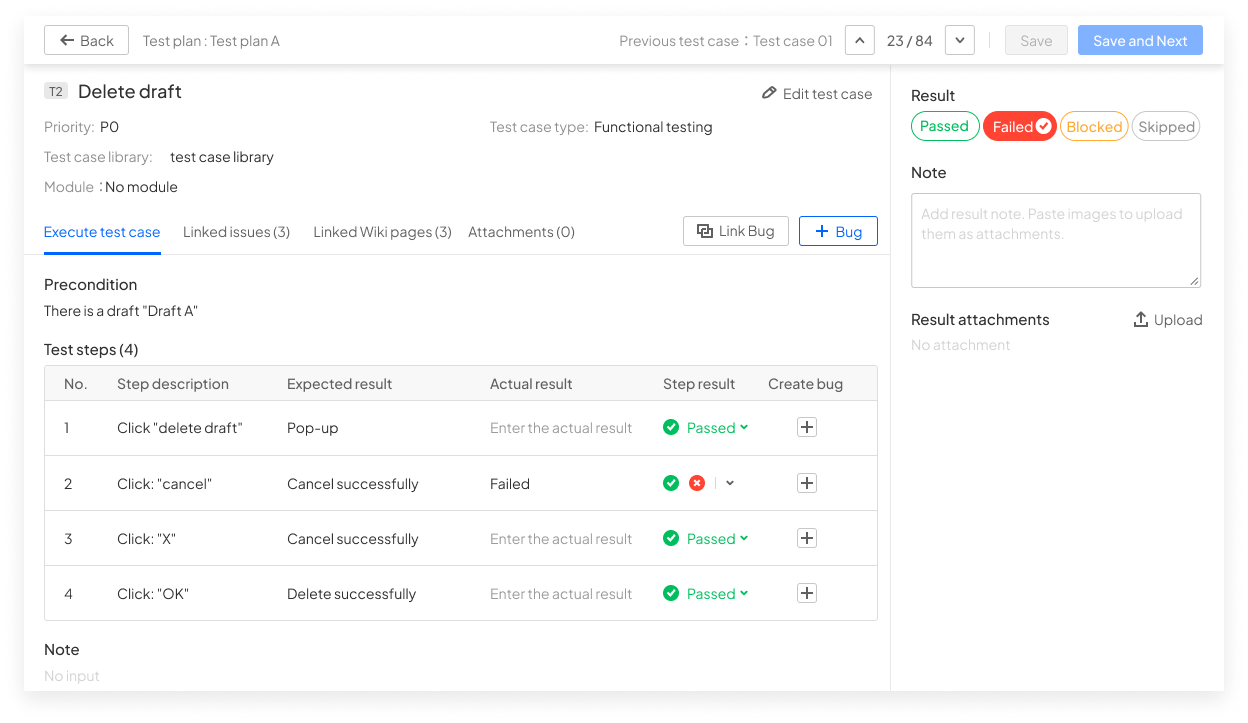Go to previous test case with up arrow
Image resolution: width=1248 pixels, height=723 pixels.
[x=860, y=40]
